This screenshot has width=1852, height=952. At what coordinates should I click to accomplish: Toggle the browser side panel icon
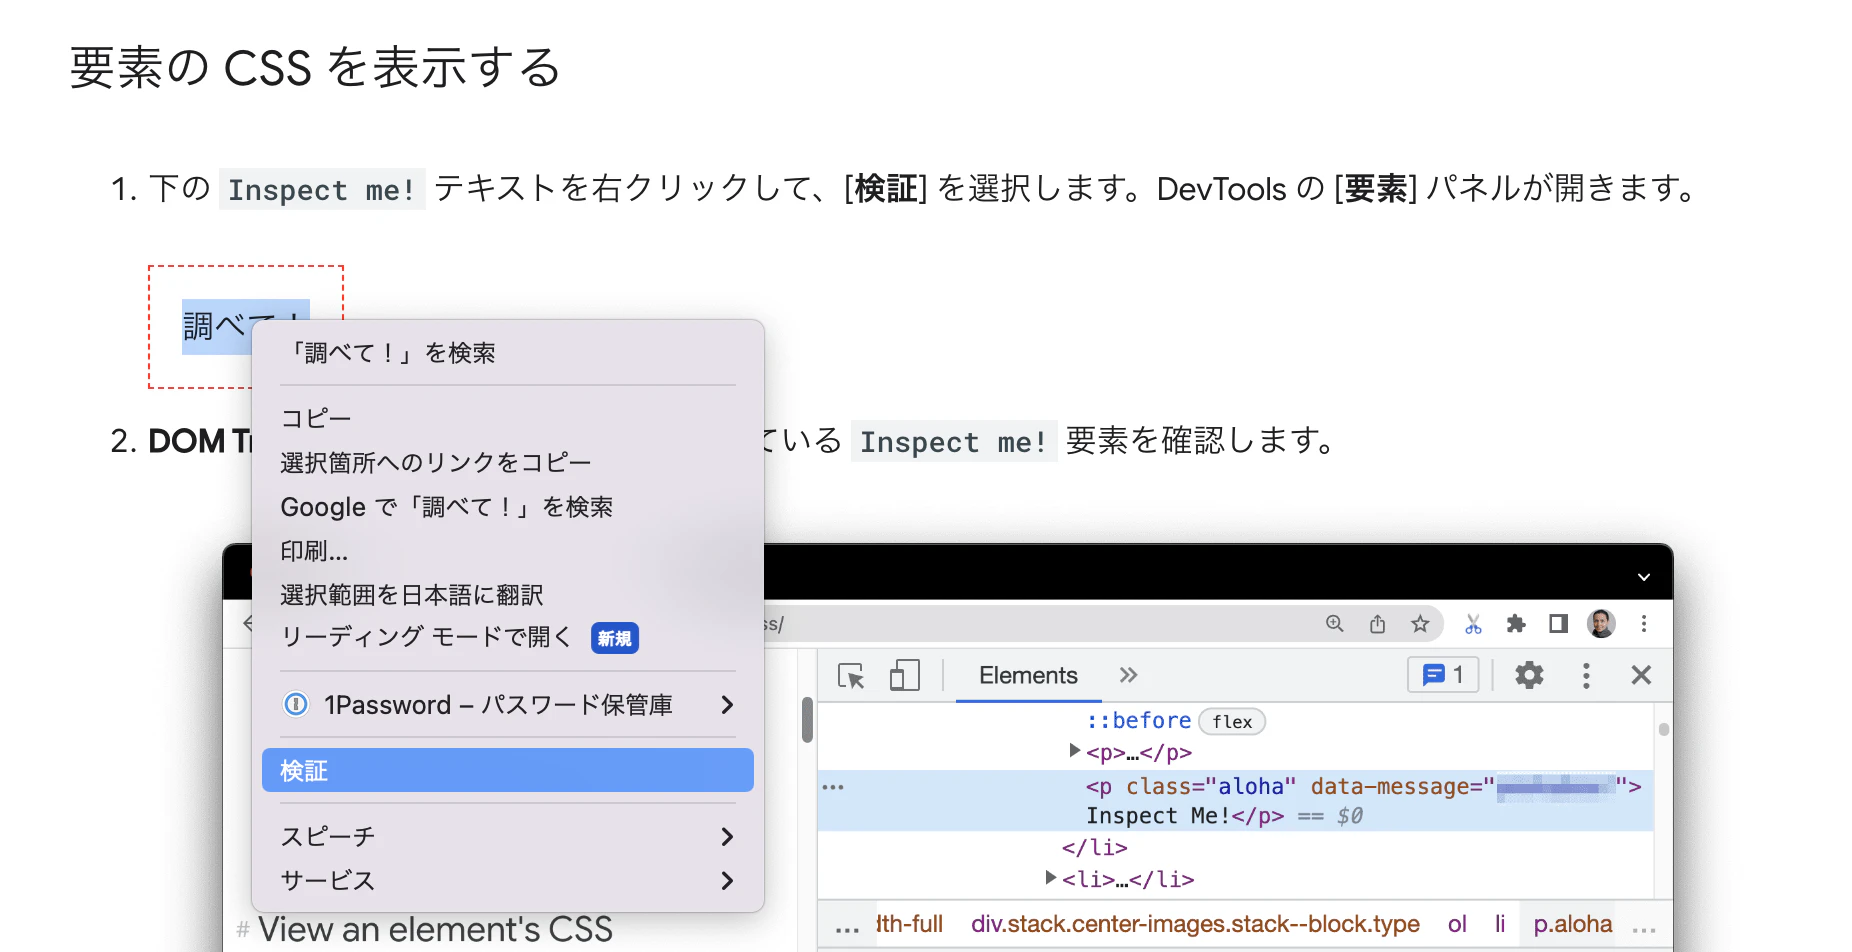1558,624
